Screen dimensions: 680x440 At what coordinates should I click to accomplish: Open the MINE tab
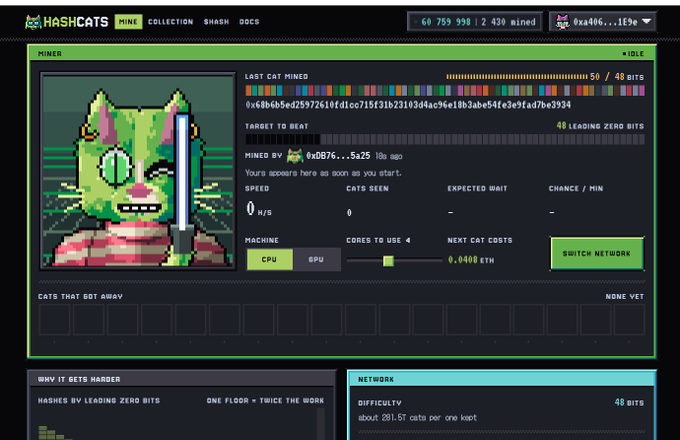pyautogui.click(x=128, y=22)
